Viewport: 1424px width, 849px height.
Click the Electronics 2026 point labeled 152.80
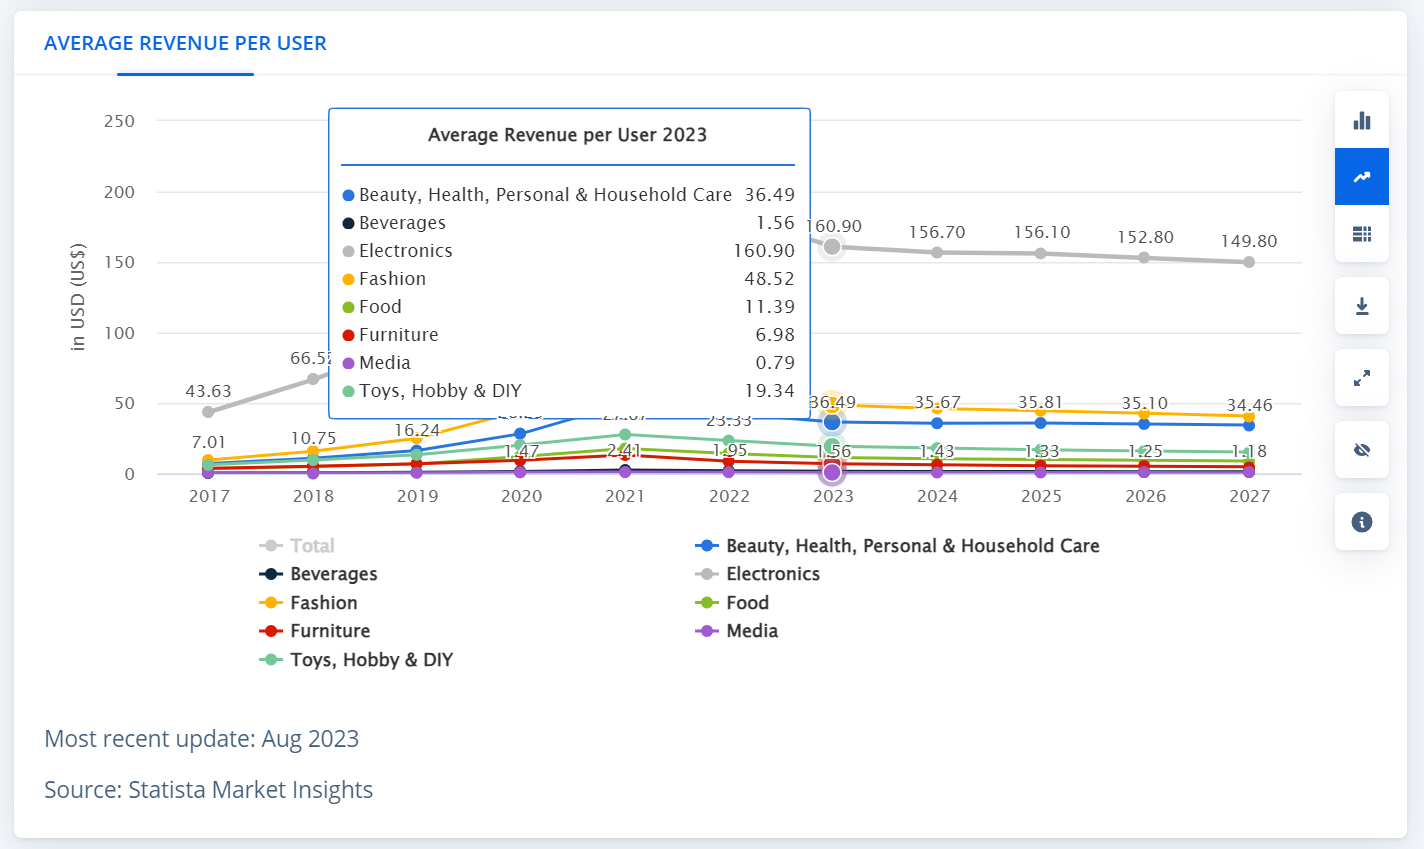1145,258
